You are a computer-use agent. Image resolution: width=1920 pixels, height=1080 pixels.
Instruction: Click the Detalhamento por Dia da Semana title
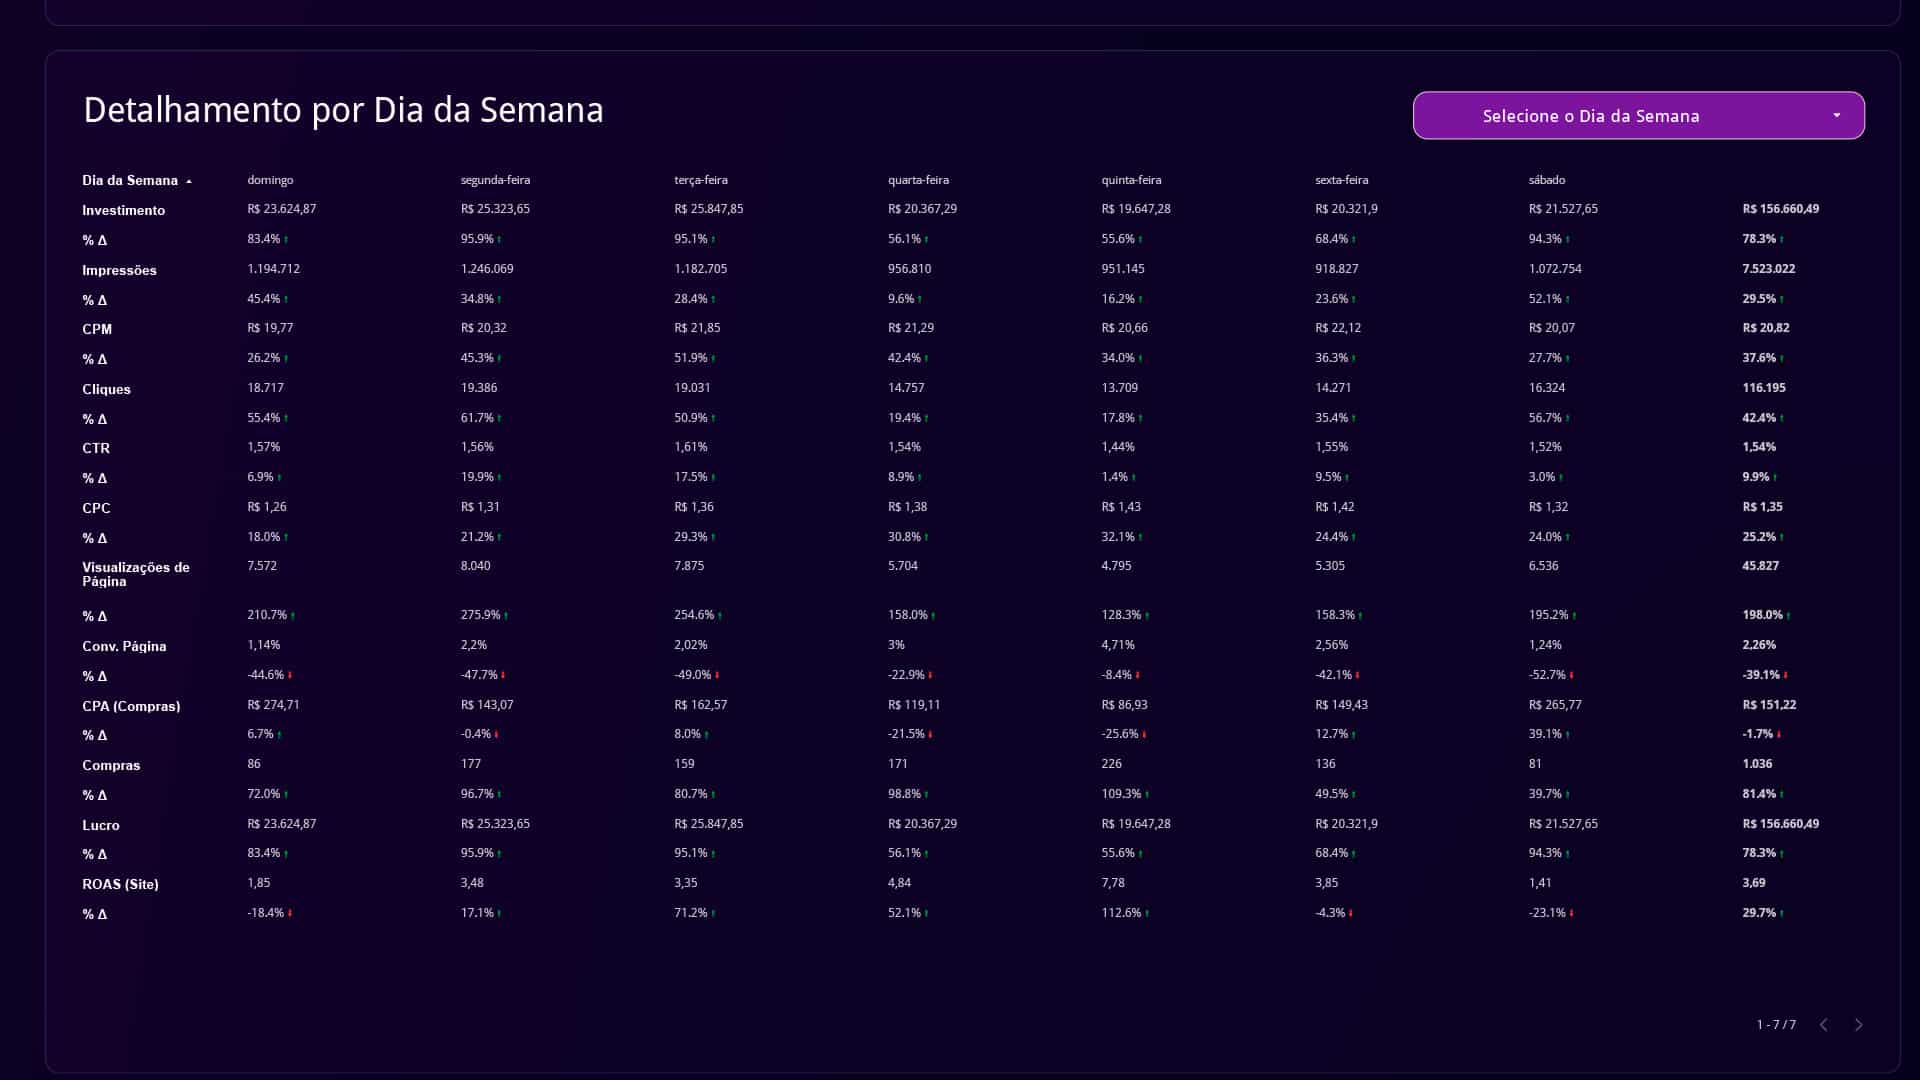pyautogui.click(x=343, y=110)
